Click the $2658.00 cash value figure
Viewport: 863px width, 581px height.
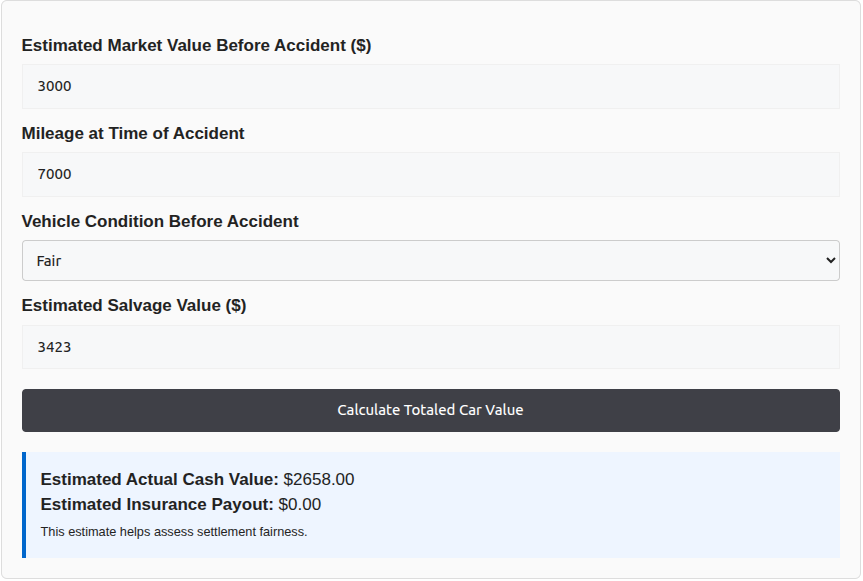(319, 479)
